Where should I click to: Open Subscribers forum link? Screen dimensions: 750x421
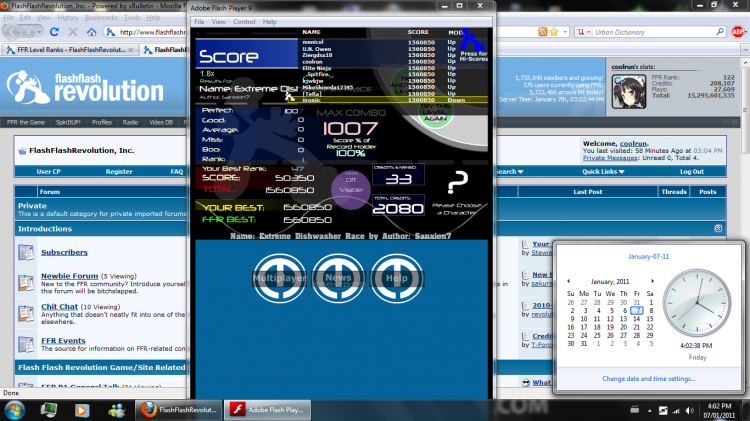(64, 252)
